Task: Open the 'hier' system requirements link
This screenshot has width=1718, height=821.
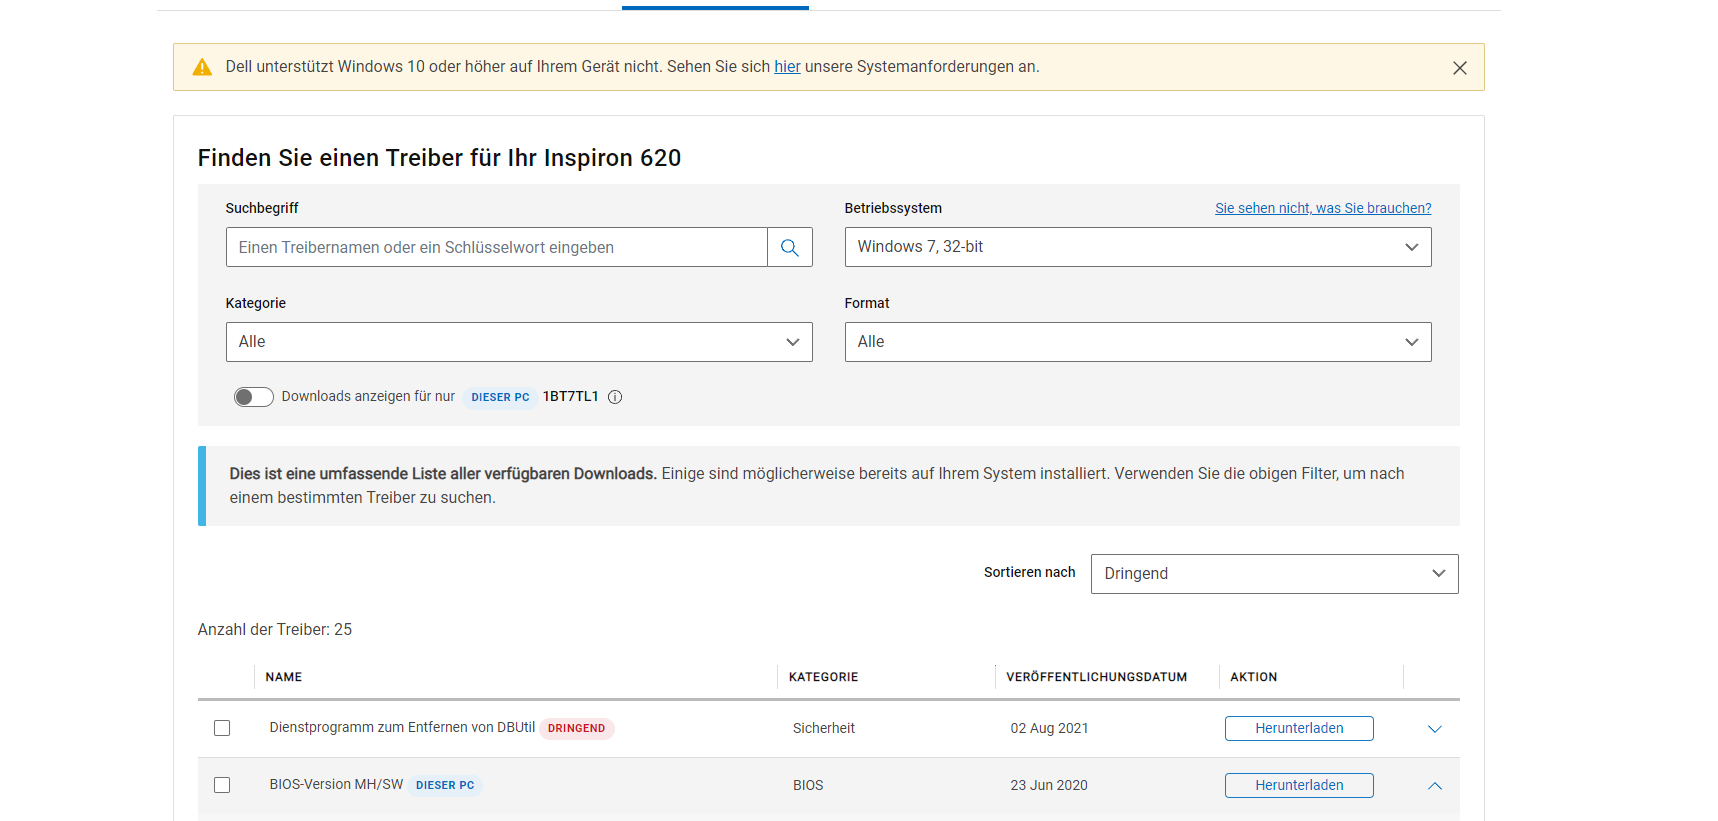Action: click(787, 67)
